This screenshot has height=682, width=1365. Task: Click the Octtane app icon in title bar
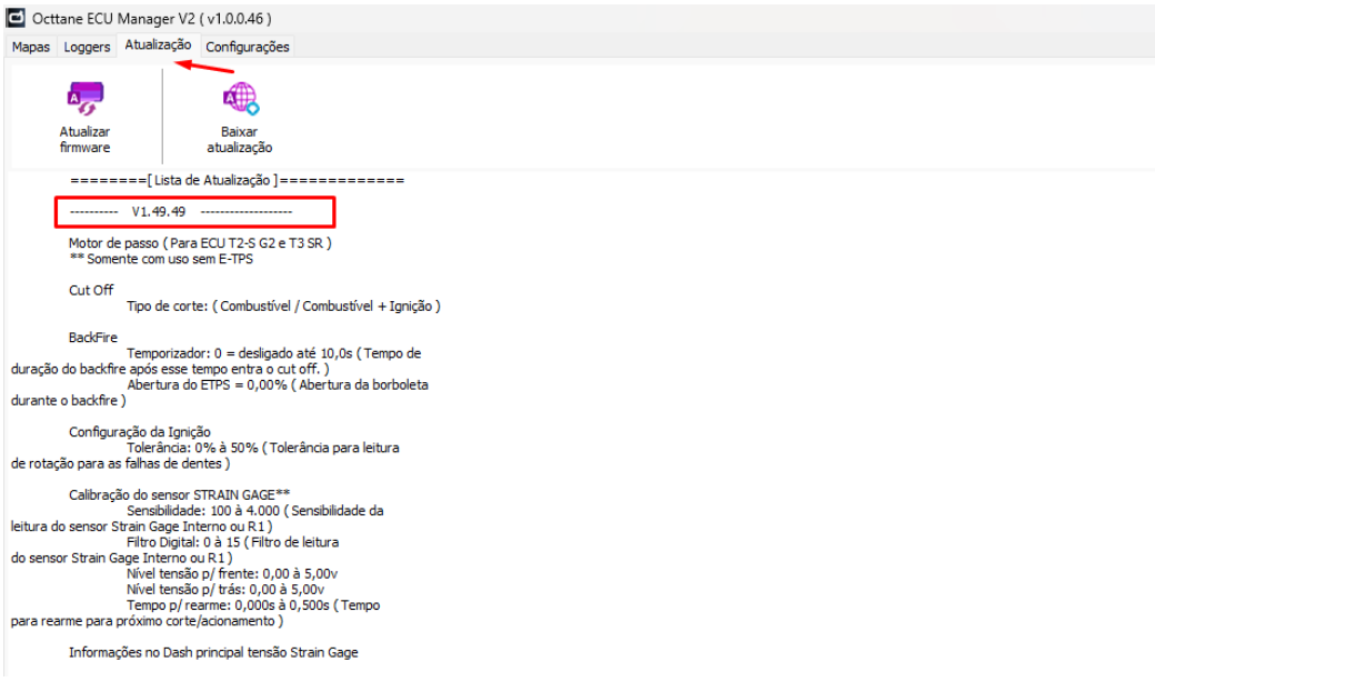point(17,19)
